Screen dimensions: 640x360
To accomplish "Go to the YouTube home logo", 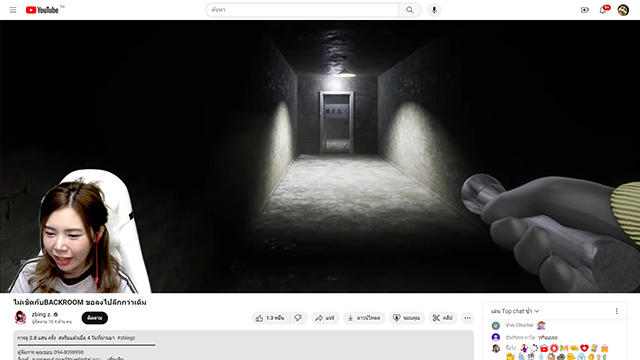I will (x=42, y=10).
